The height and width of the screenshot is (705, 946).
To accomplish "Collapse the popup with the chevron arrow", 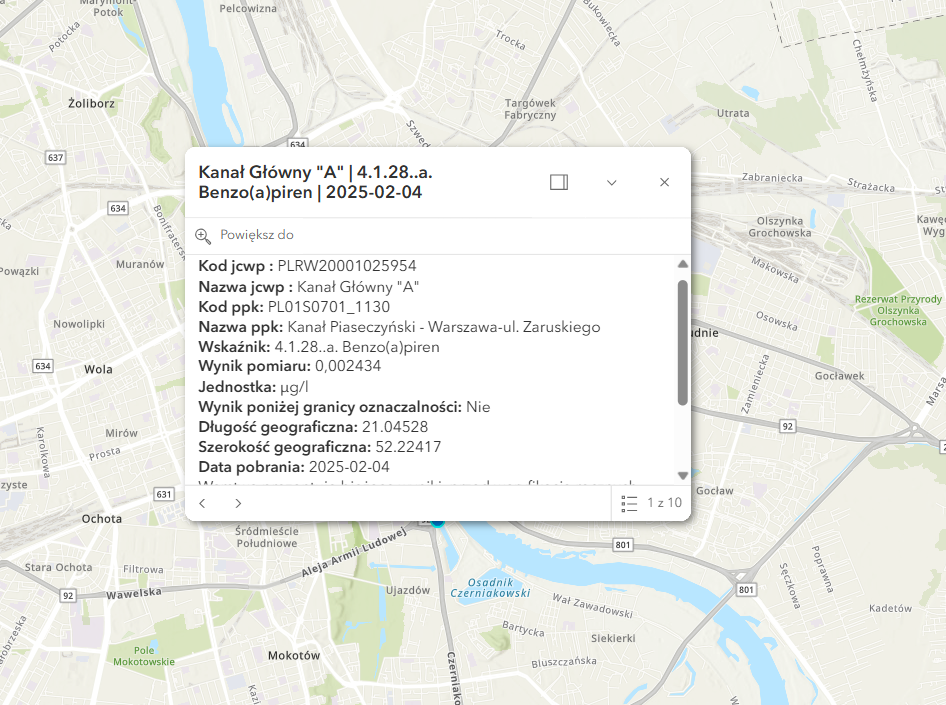I will click(612, 182).
